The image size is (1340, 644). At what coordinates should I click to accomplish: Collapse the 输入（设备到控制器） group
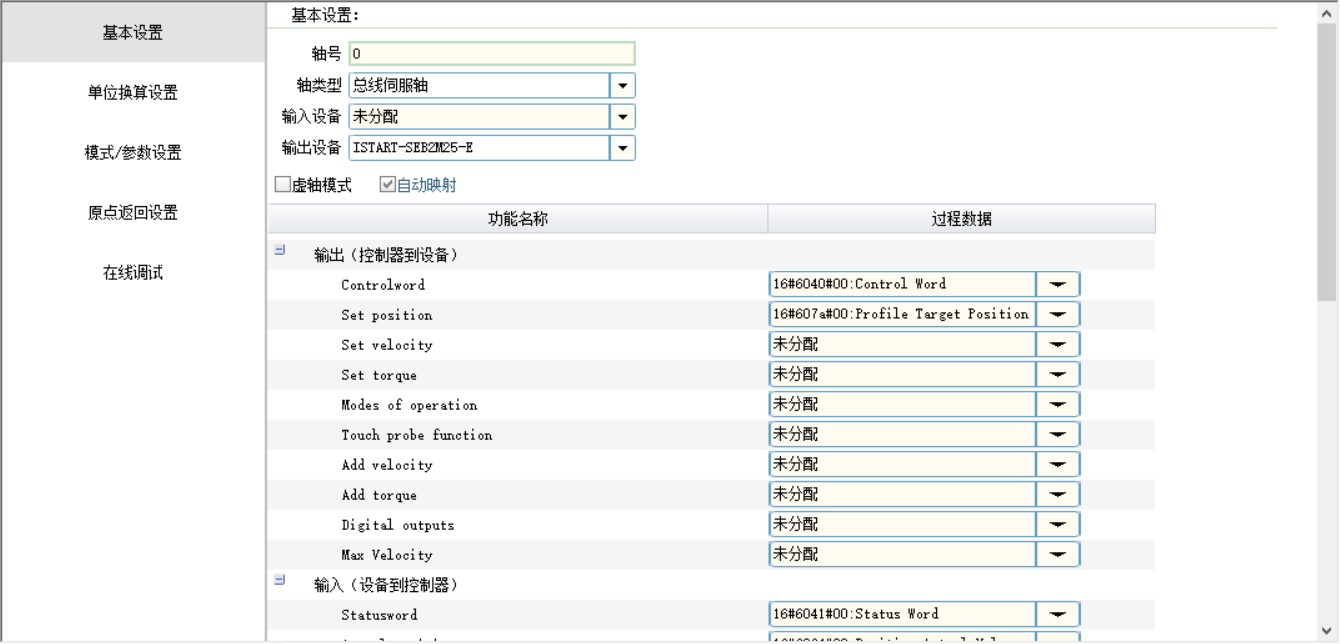coord(280,580)
